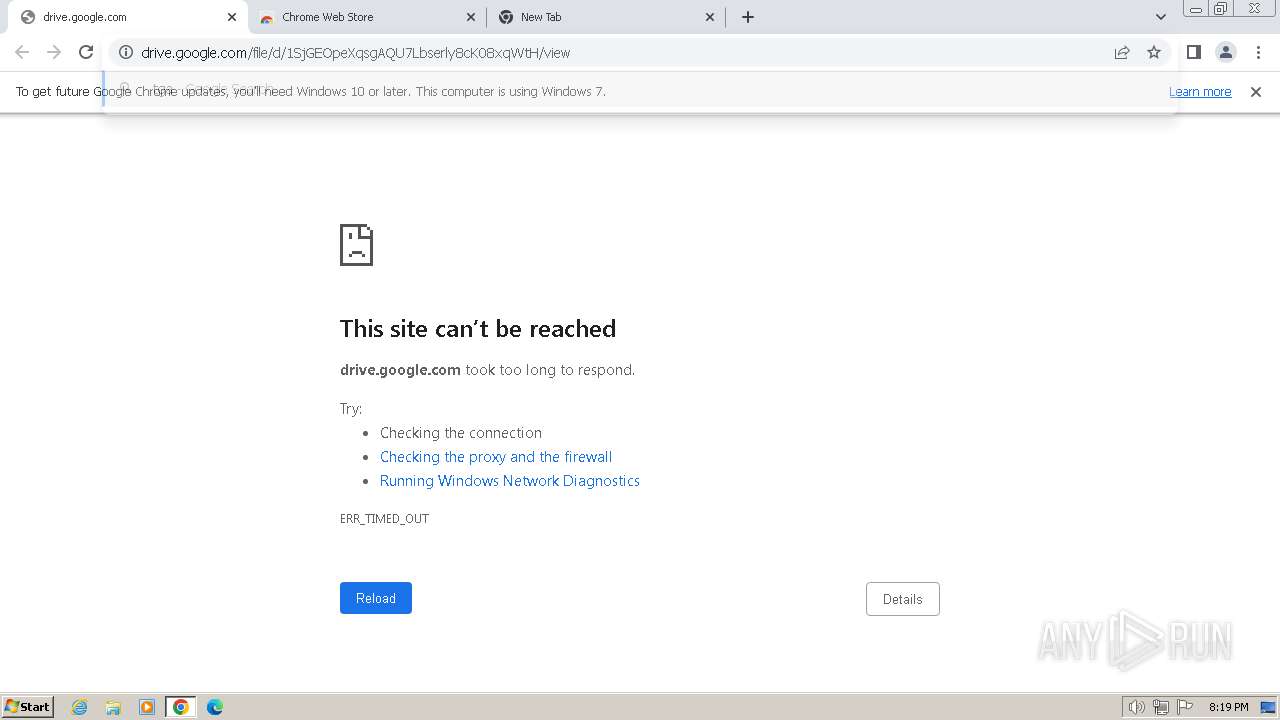Image resolution: width=1280 pixels, height=720 pixels.
Task: Click the This site can't be reached heading
Action: [x=478, y=329]
